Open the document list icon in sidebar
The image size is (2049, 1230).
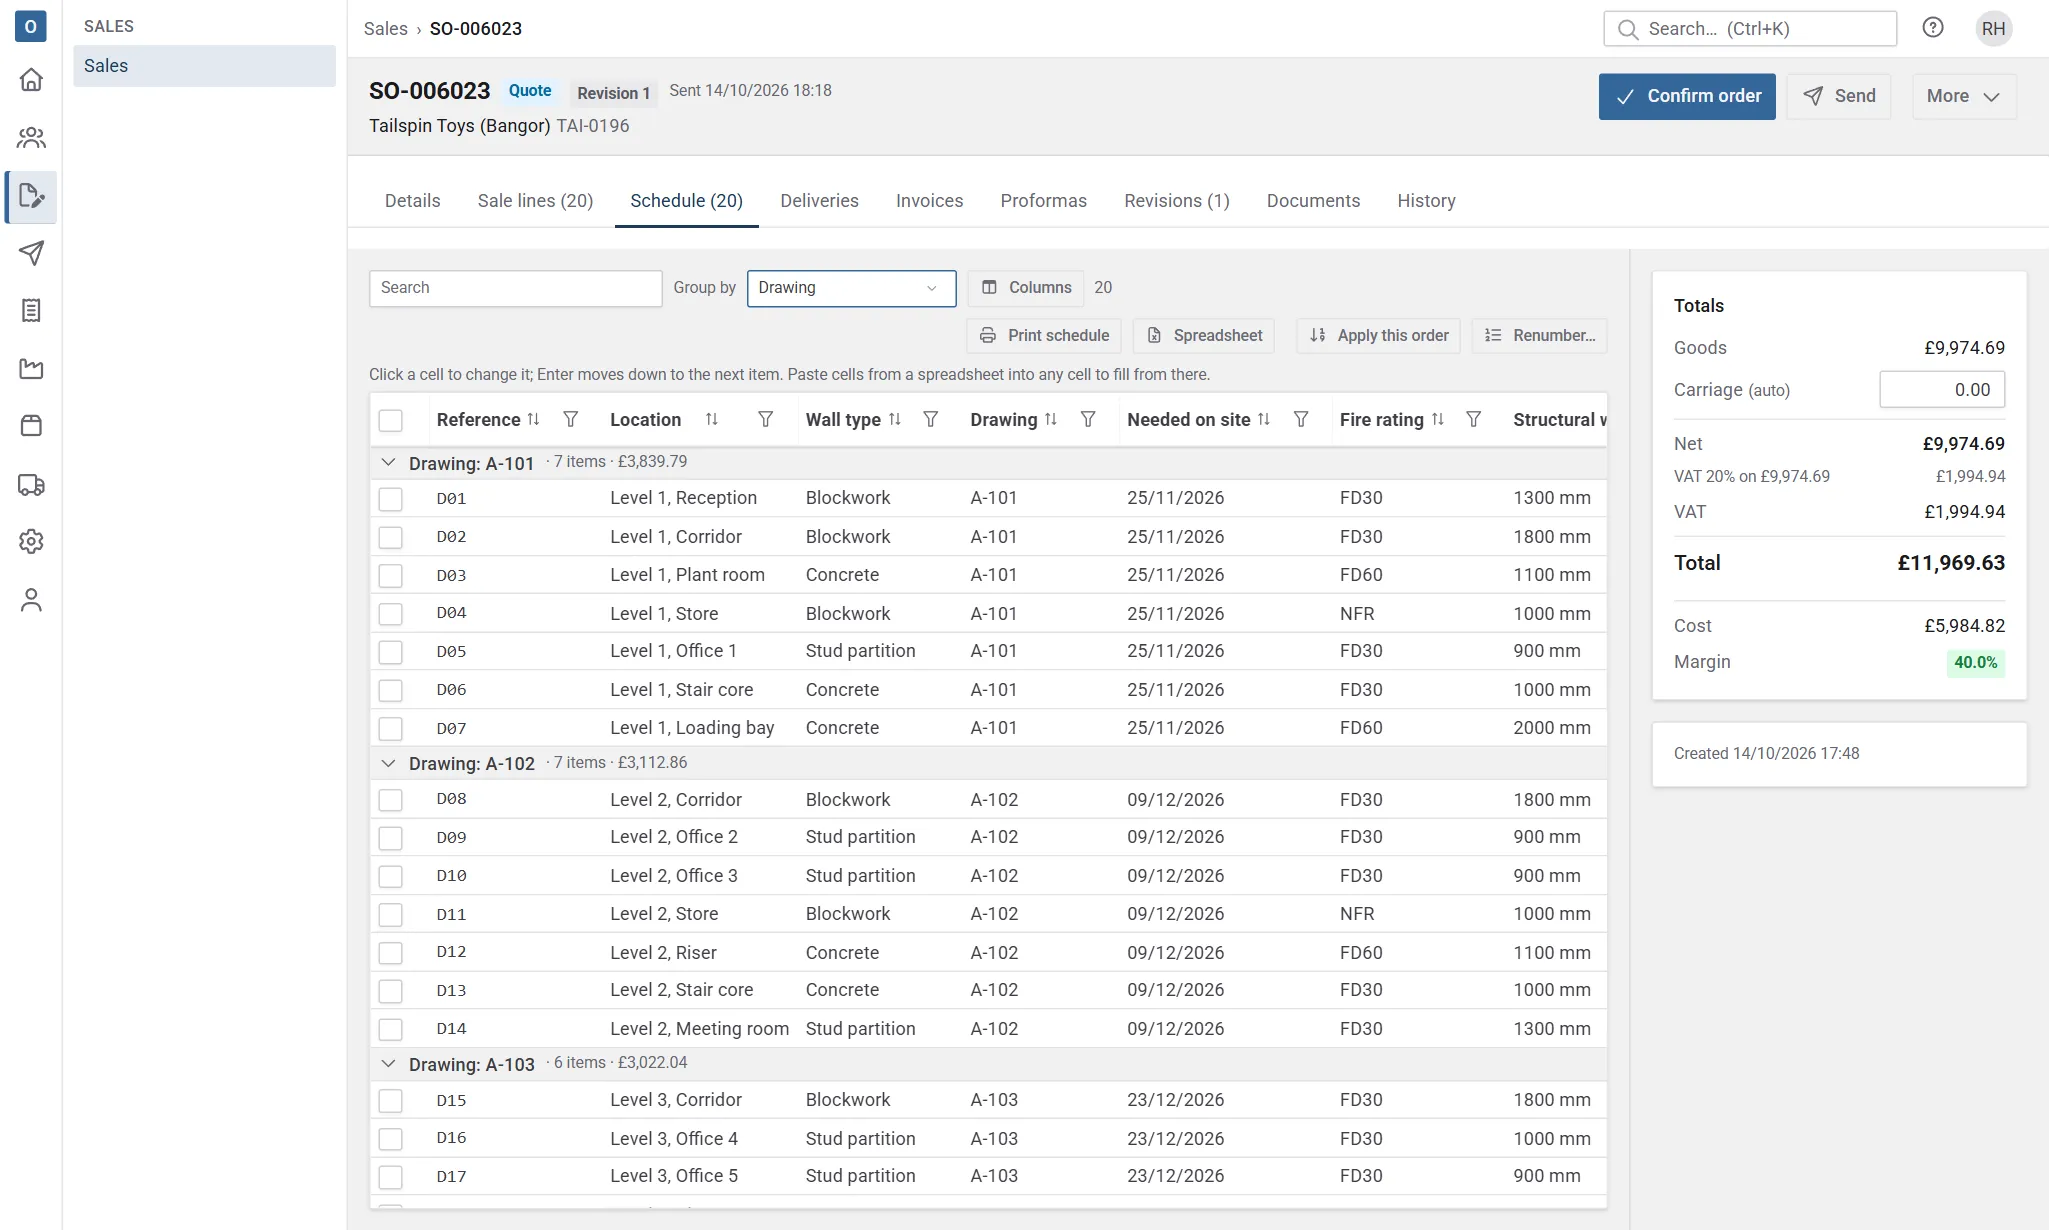(31, 311)
